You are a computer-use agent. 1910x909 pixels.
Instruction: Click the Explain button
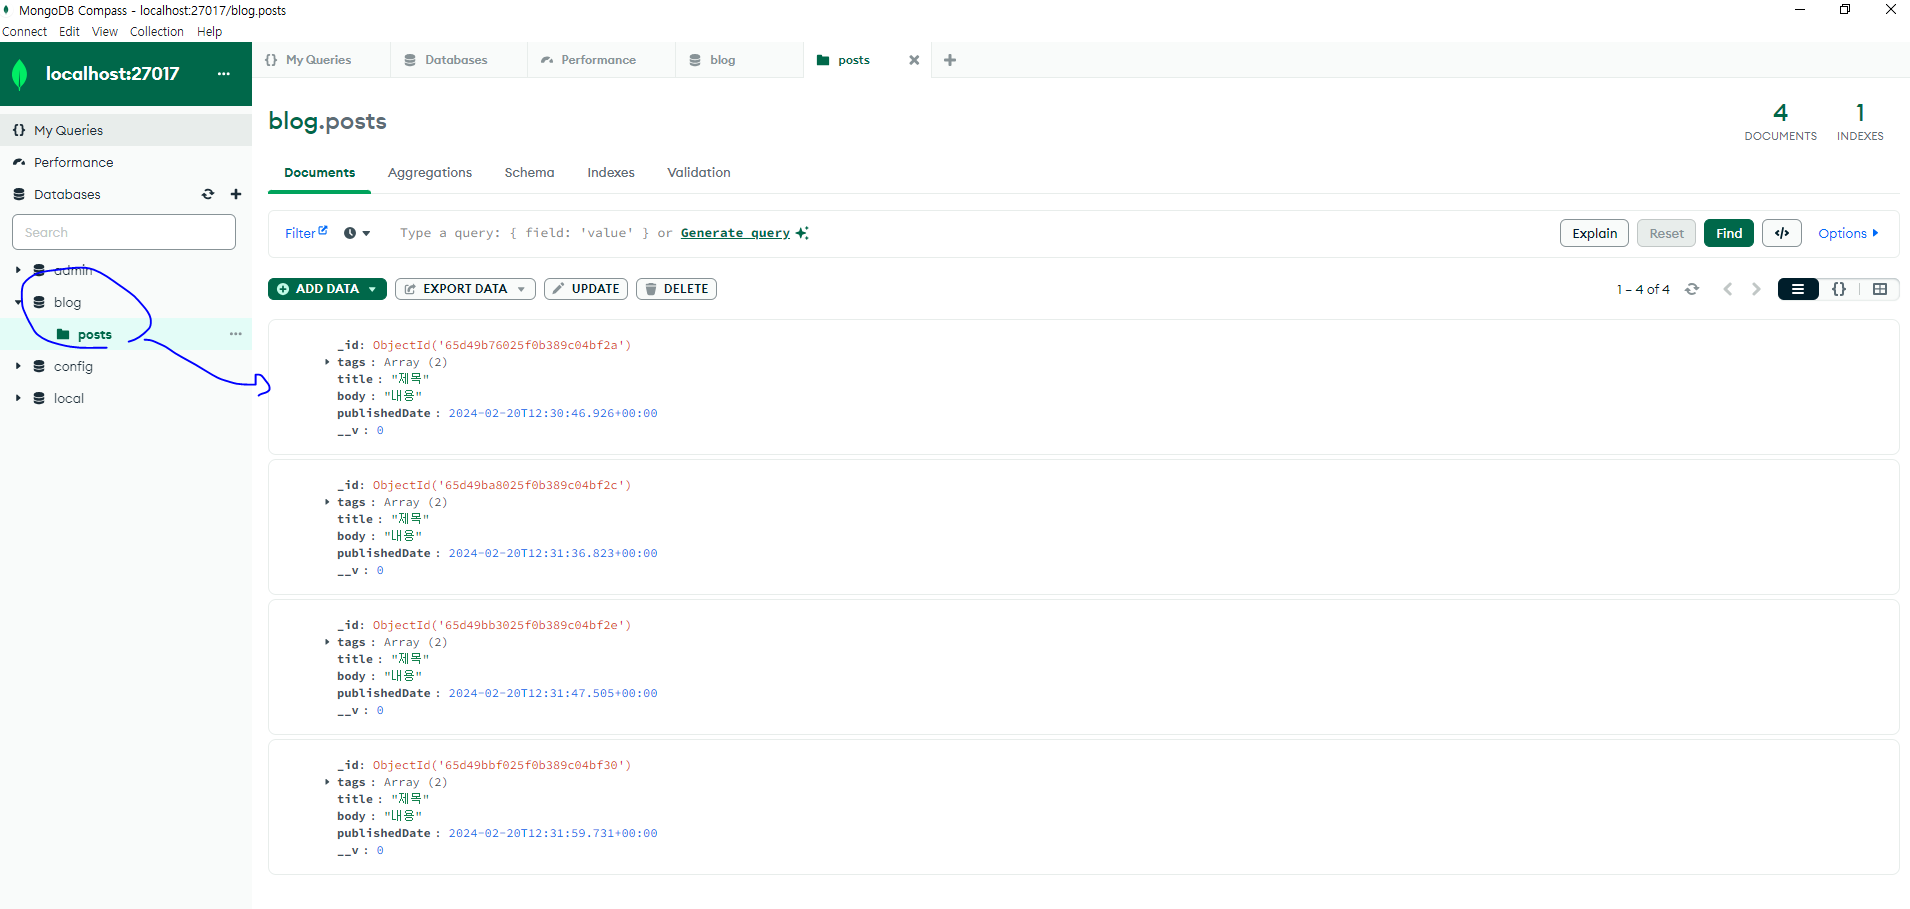click(1594, 233)
